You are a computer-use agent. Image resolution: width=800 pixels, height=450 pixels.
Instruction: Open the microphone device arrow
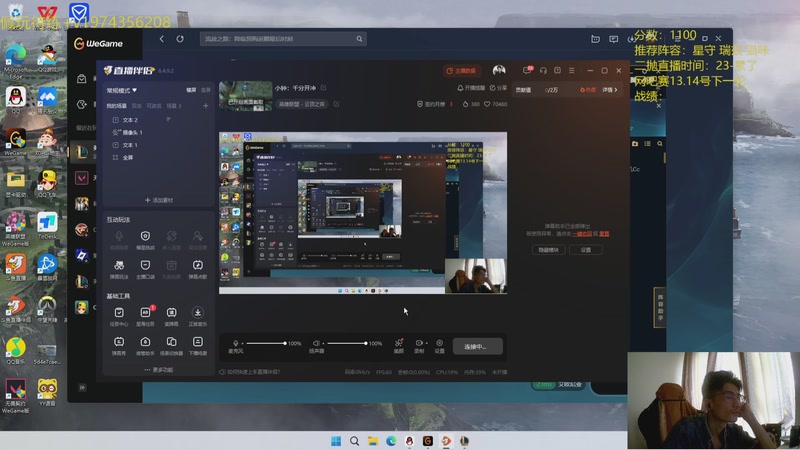[x=243, y=343]
